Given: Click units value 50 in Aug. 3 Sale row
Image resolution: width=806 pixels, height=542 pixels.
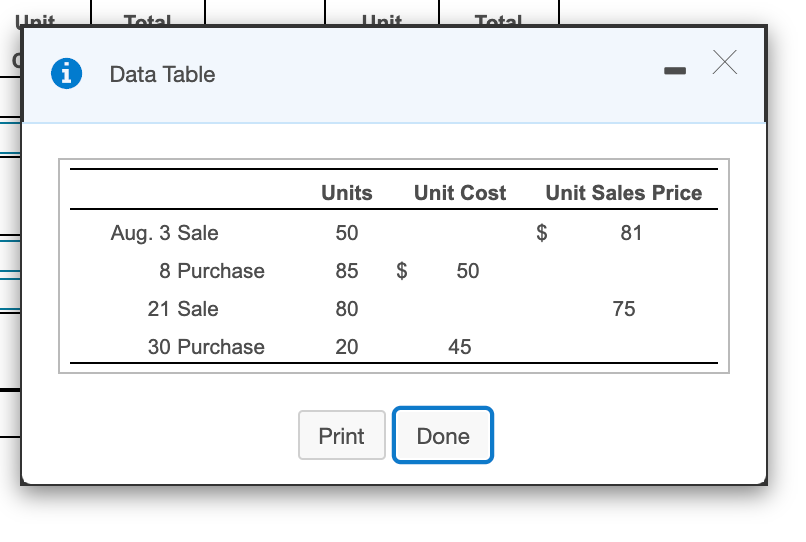Looking at the screenshot, I should pos(347,233).
